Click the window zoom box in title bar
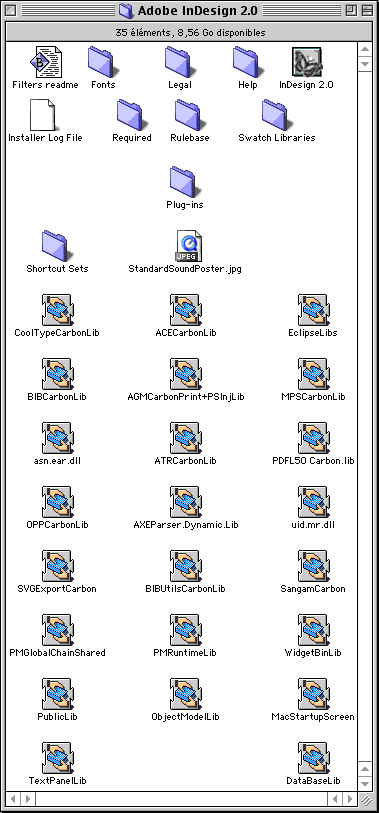The image size is (379, 813). [351, 10]
